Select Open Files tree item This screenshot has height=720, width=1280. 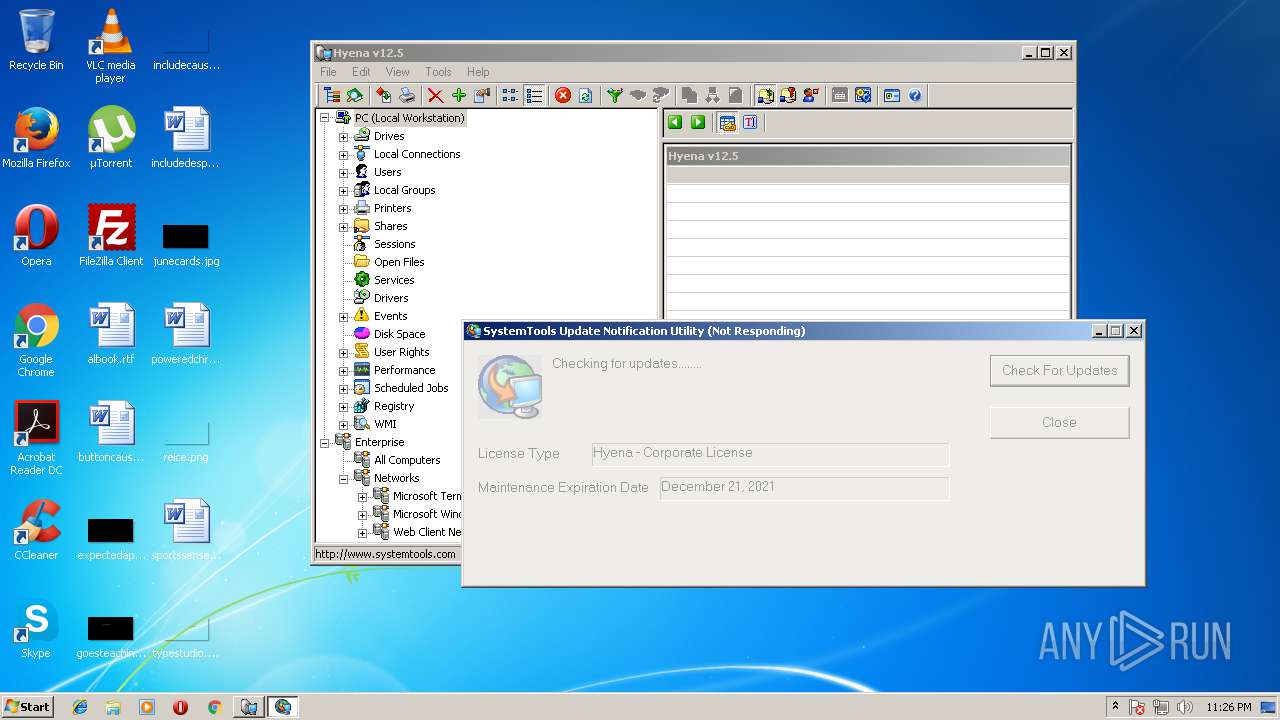(399, 262)
